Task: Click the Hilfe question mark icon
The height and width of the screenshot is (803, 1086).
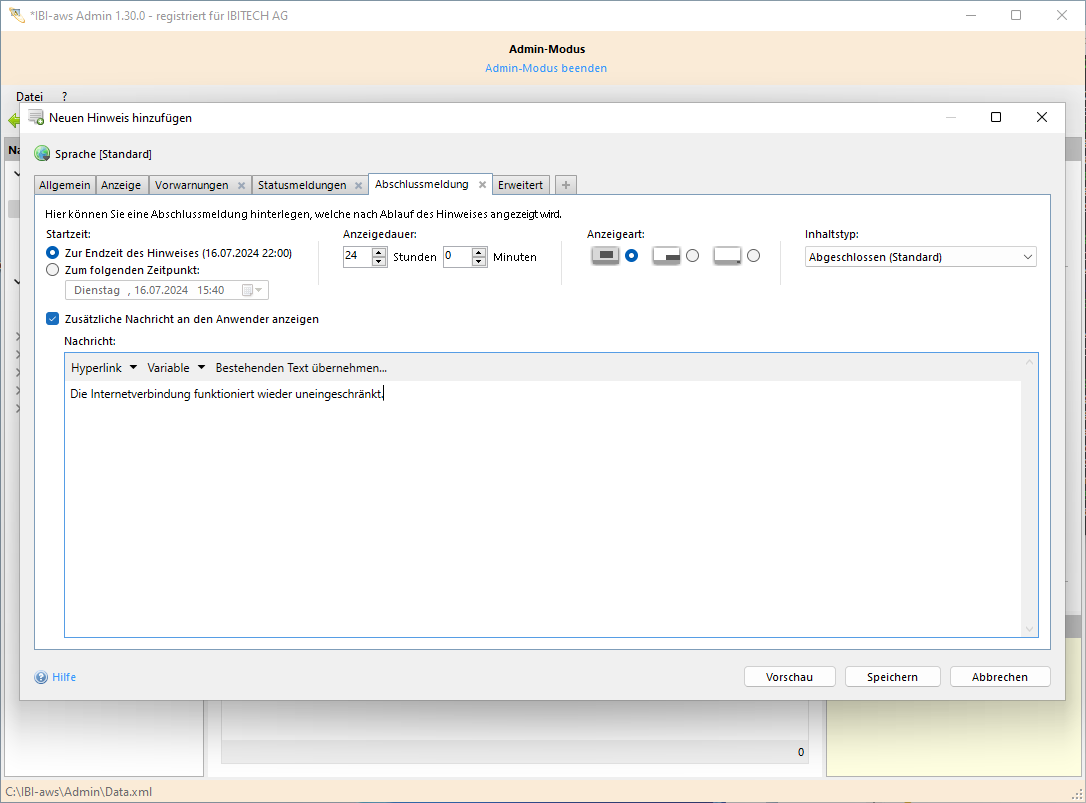Action: [41, 677]
